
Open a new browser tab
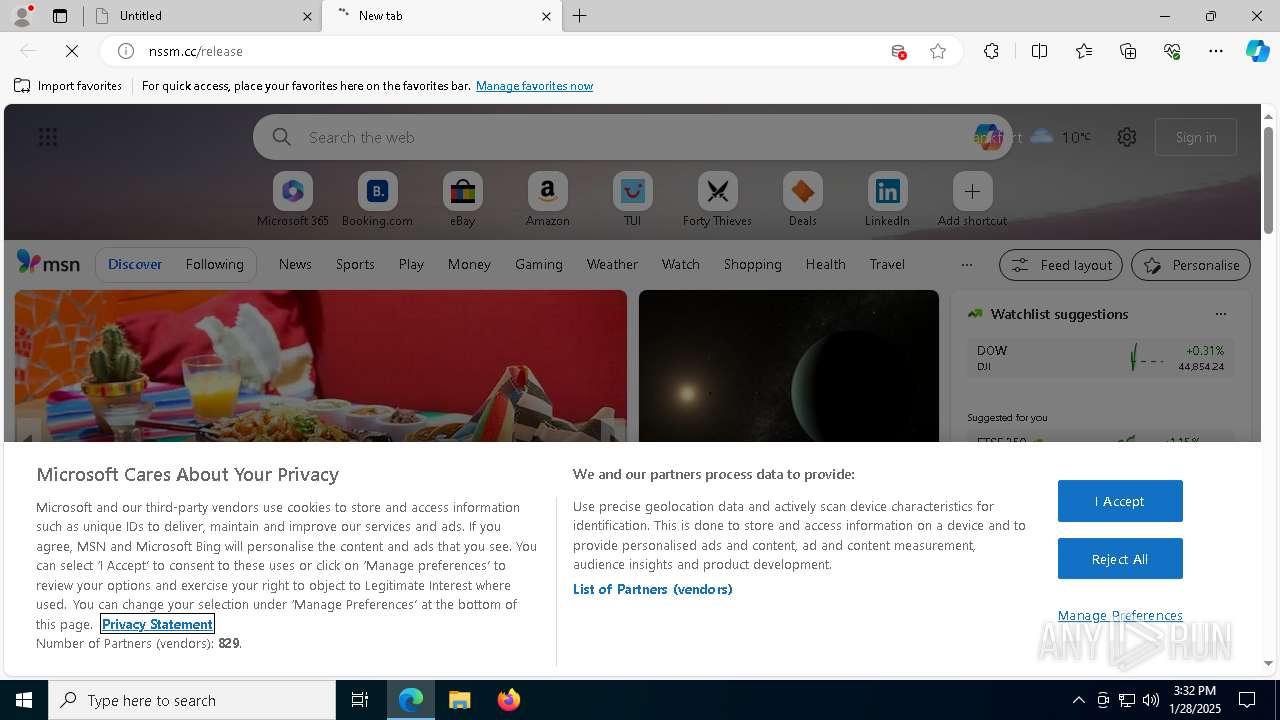point(580,16)
